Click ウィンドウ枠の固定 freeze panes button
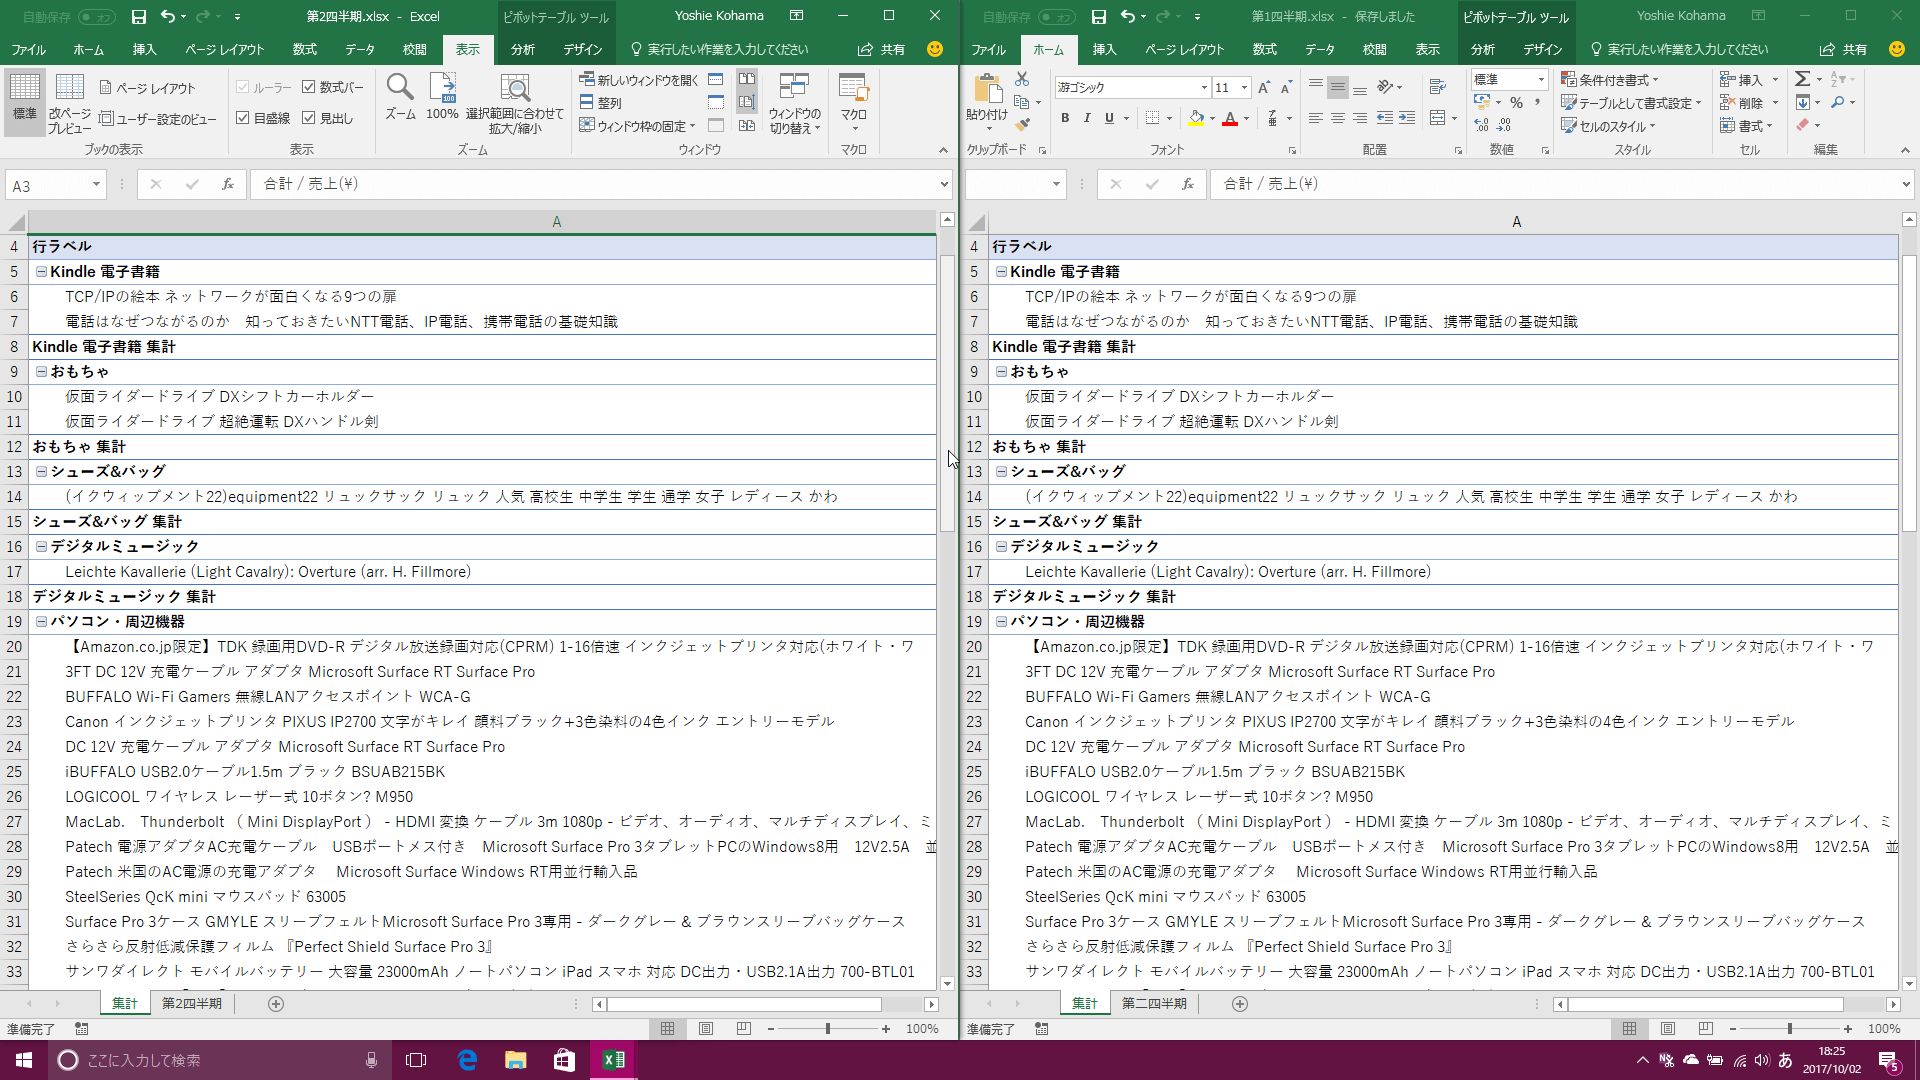 coord(637,126)
